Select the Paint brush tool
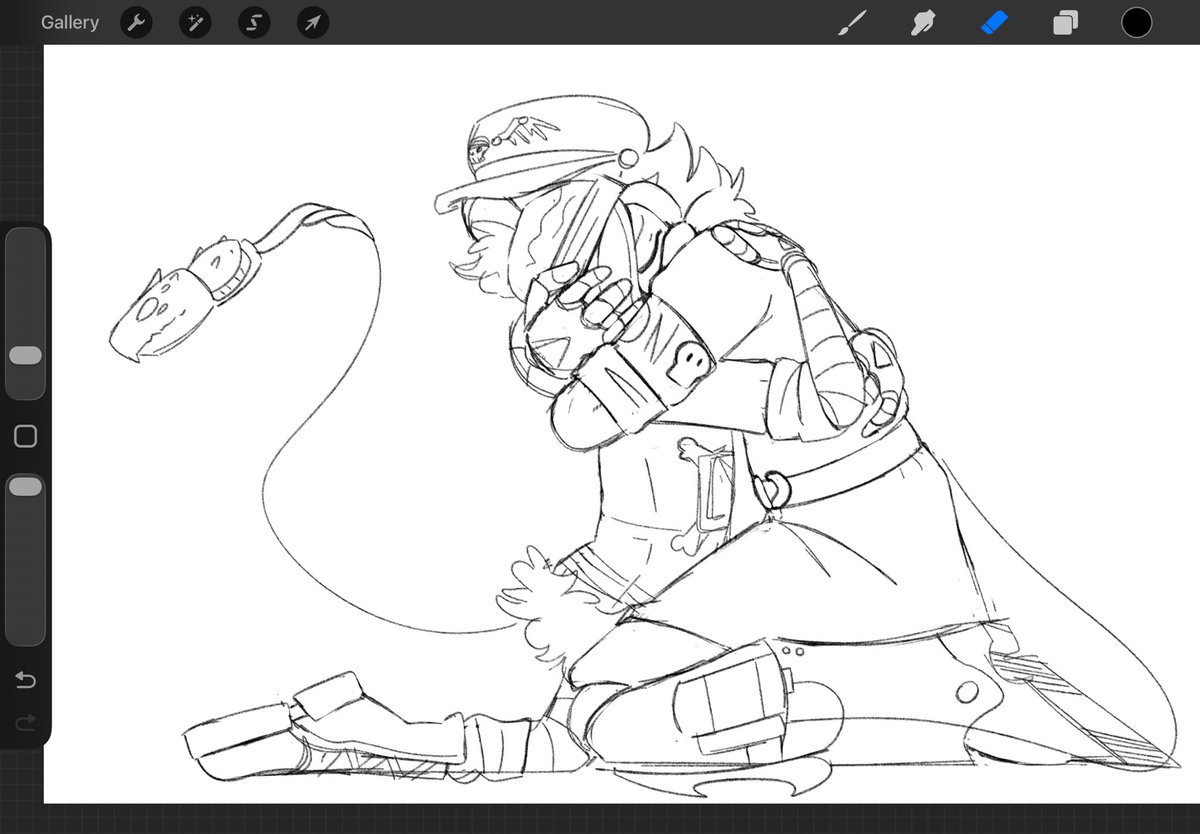 point(851,22)
